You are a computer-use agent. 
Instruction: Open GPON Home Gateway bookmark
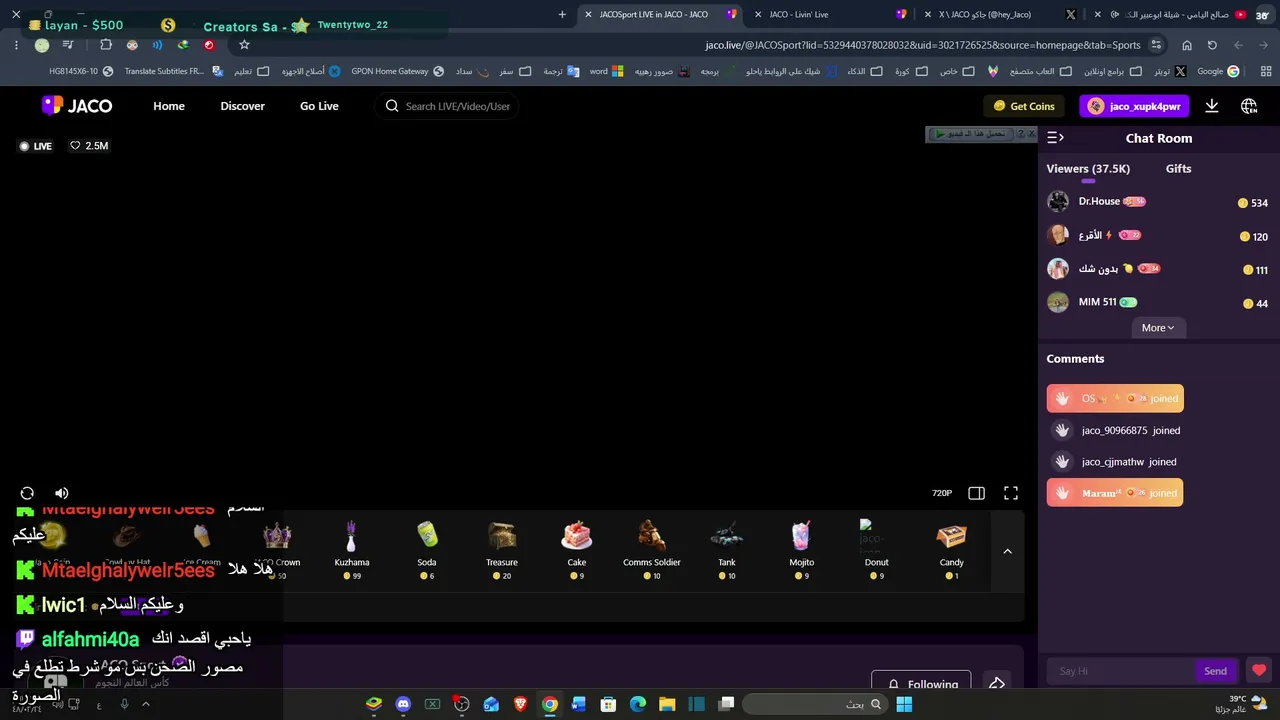398,72
